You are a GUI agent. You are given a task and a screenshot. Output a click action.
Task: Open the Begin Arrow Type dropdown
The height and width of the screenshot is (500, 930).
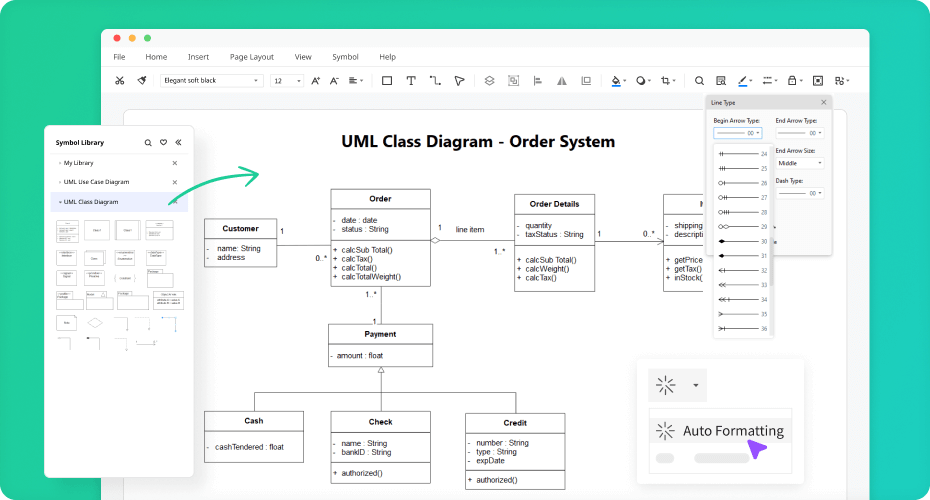[737, 133]
